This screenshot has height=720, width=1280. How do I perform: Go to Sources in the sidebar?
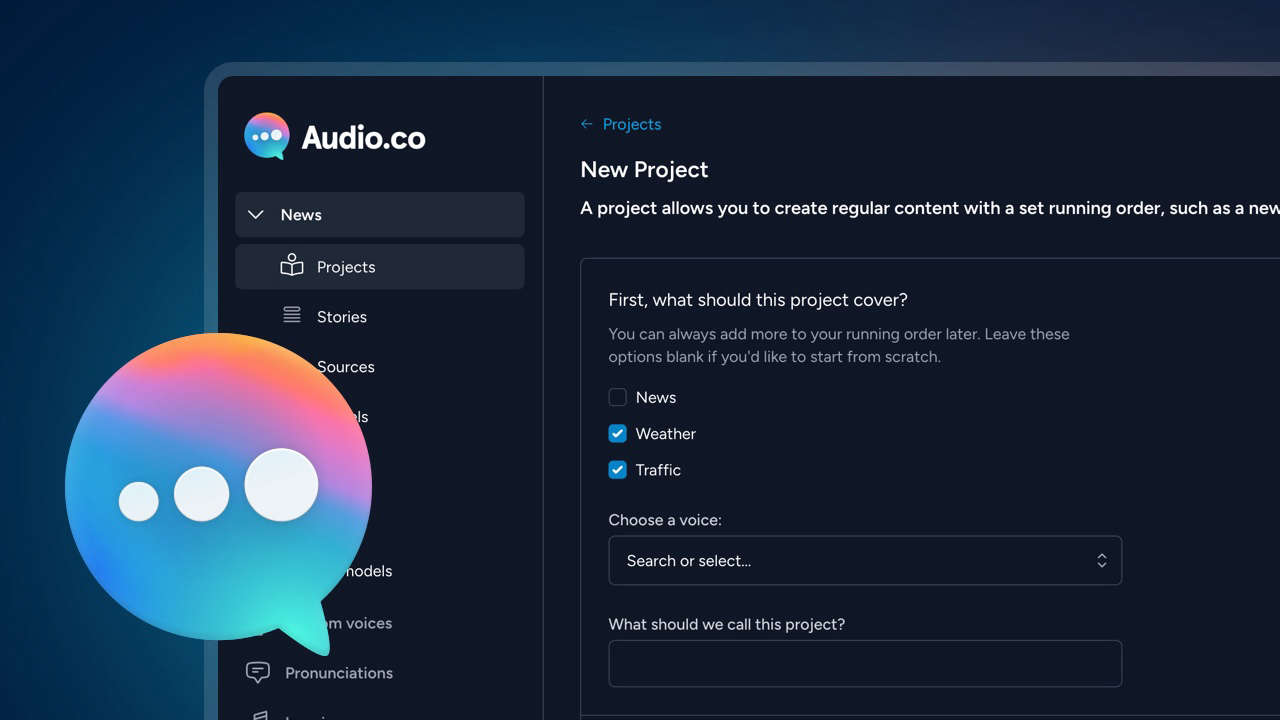click(x=345, y=367)
